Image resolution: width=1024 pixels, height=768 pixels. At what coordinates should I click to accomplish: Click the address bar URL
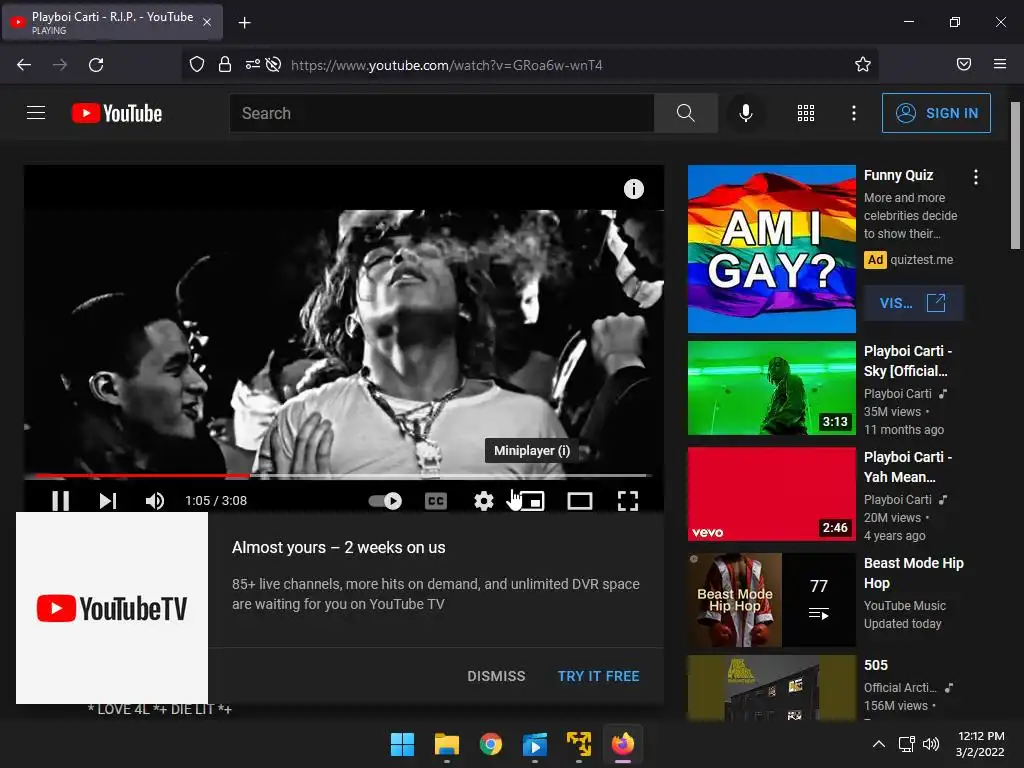tap(447, 65)
